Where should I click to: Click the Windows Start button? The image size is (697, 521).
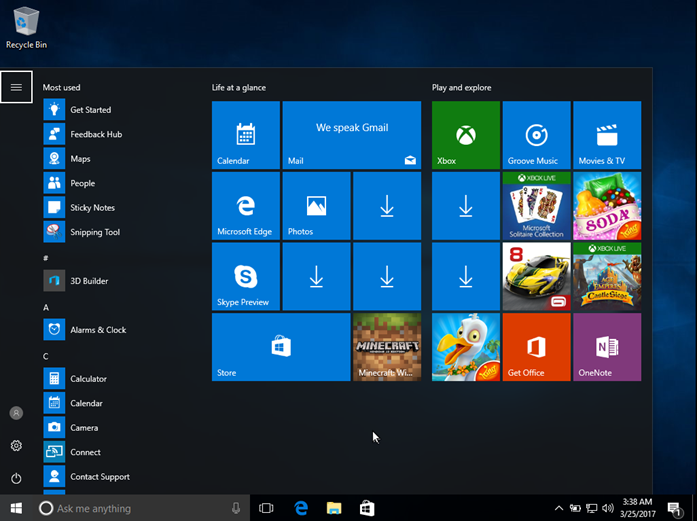pos(16,508)
